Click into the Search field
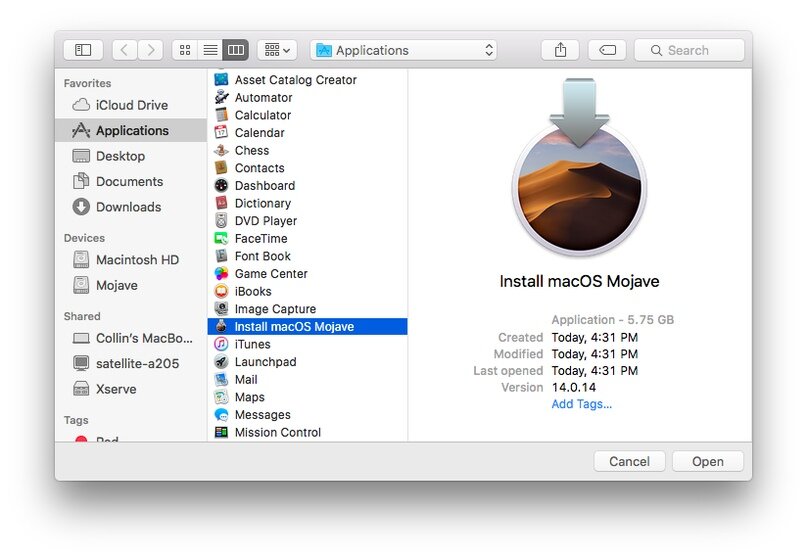 (x=690, y=50)
